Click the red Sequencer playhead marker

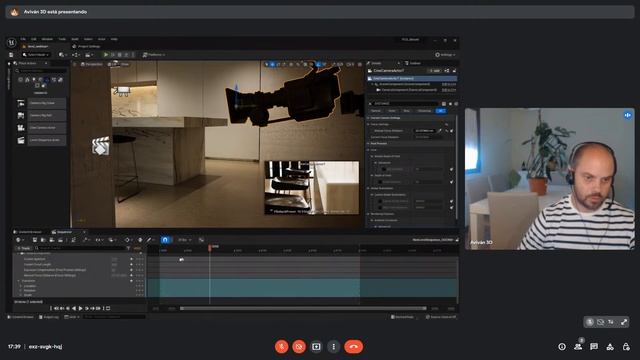pyautogui.click(x=210, y=247)
